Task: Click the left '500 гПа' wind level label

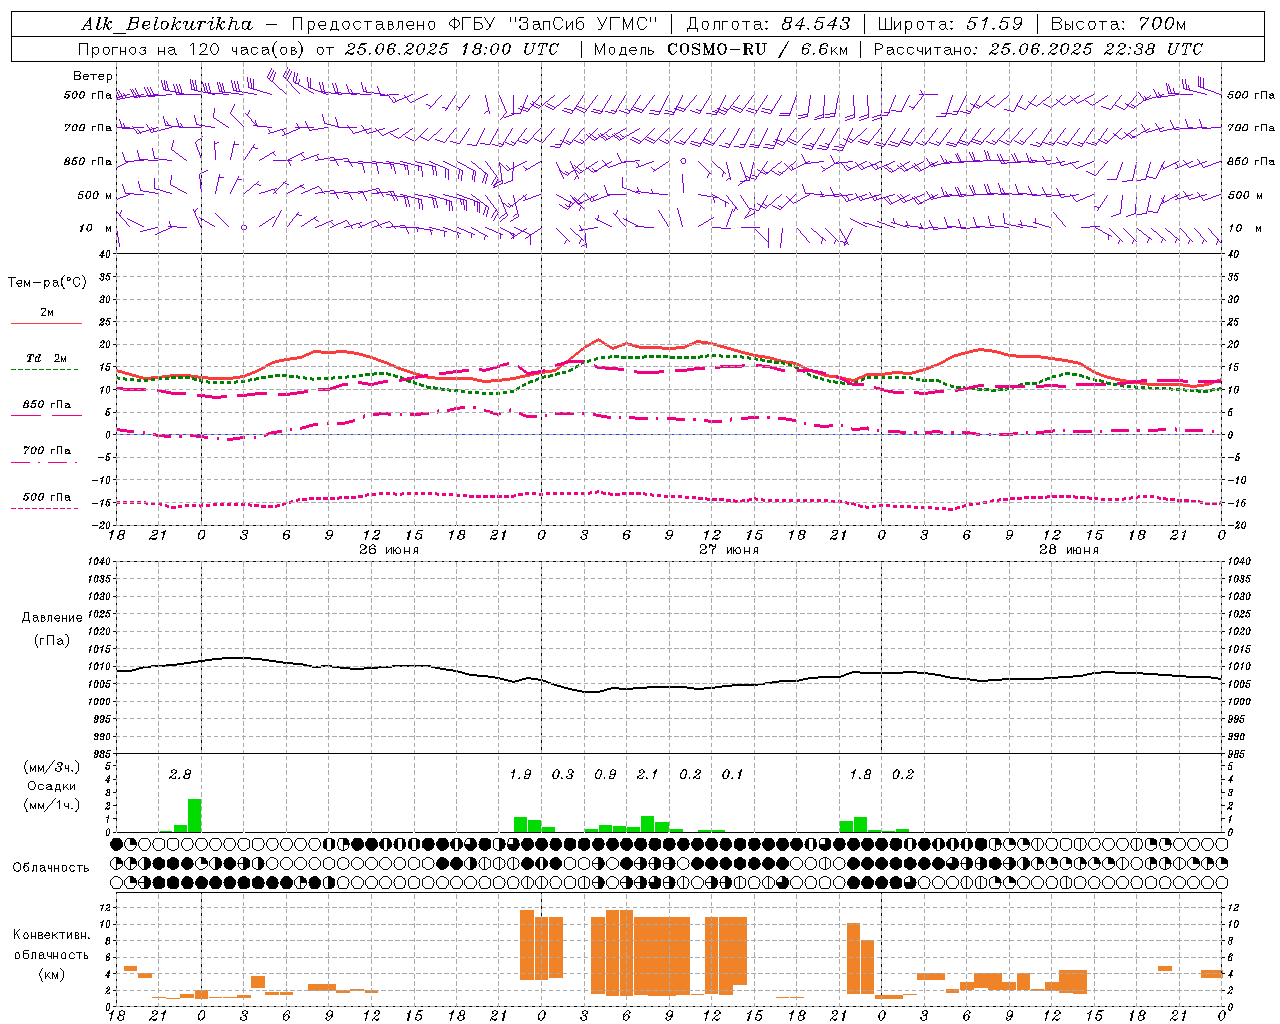Action: point(88,95)
